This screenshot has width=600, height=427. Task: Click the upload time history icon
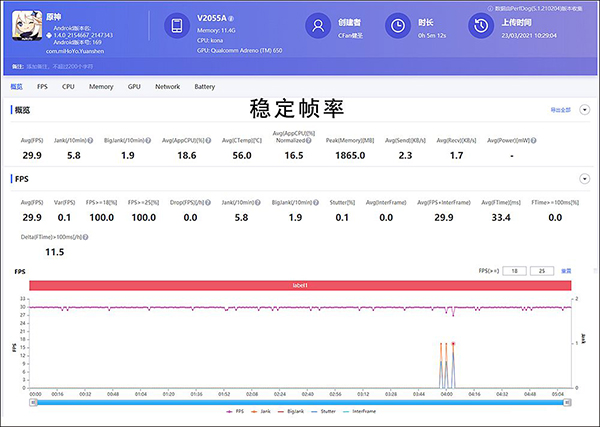[478, 26]
